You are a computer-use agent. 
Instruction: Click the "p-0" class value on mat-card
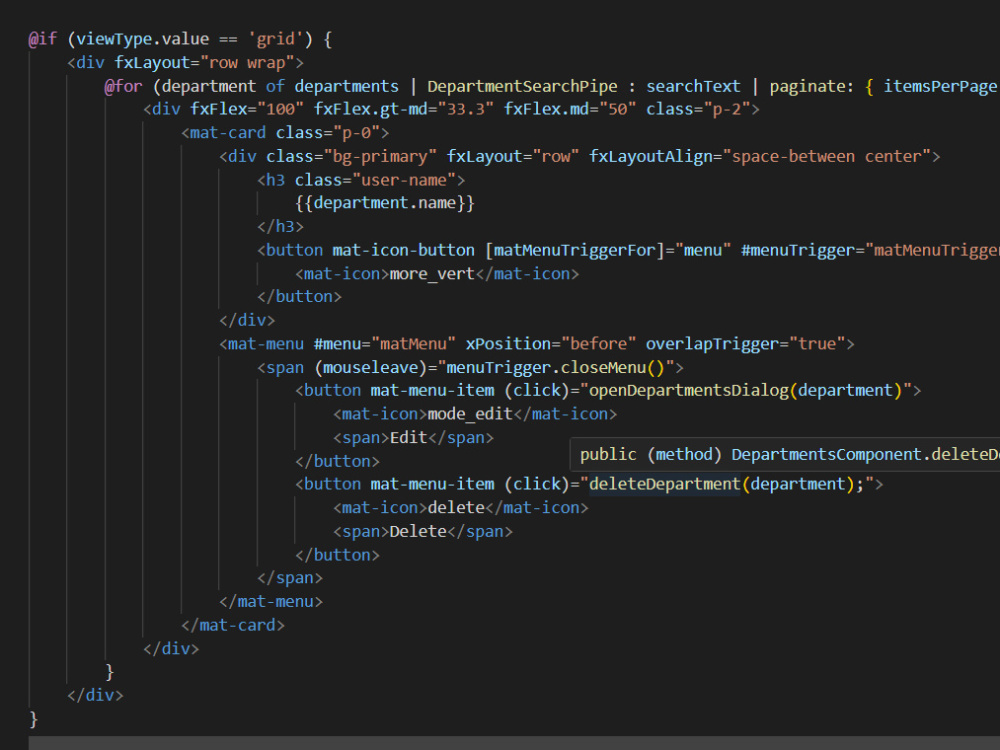357,133
